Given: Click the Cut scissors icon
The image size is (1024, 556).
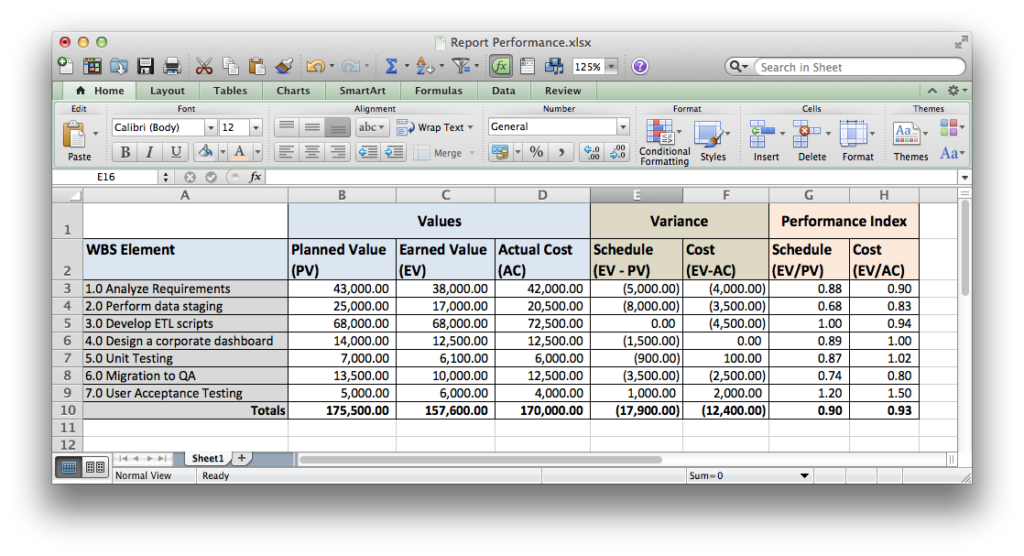Looking at the screenshot, I should click(x=204, y=67).
